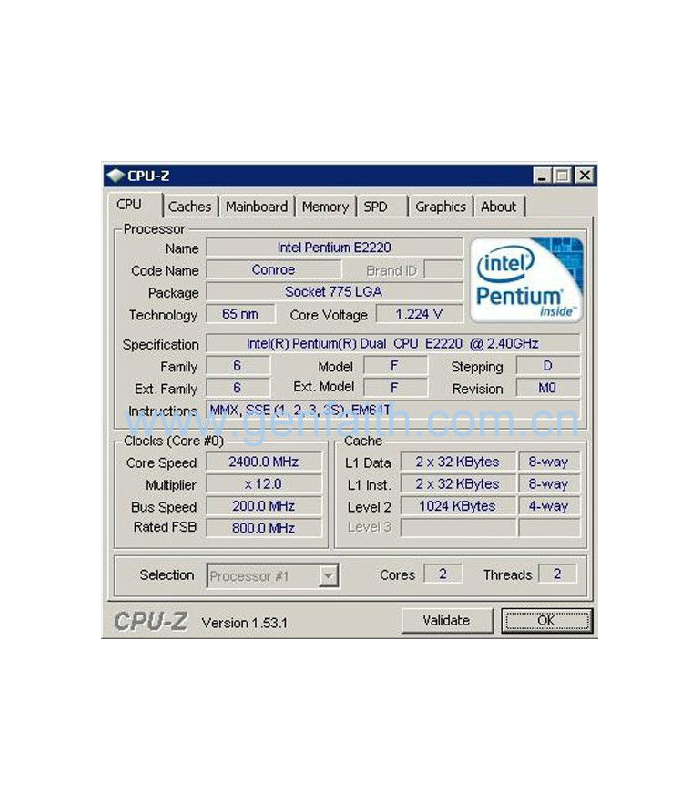700x800 pixels.
Task: Click the Level 2 value 1024 KBytes
Action: (x=458, y=506)
